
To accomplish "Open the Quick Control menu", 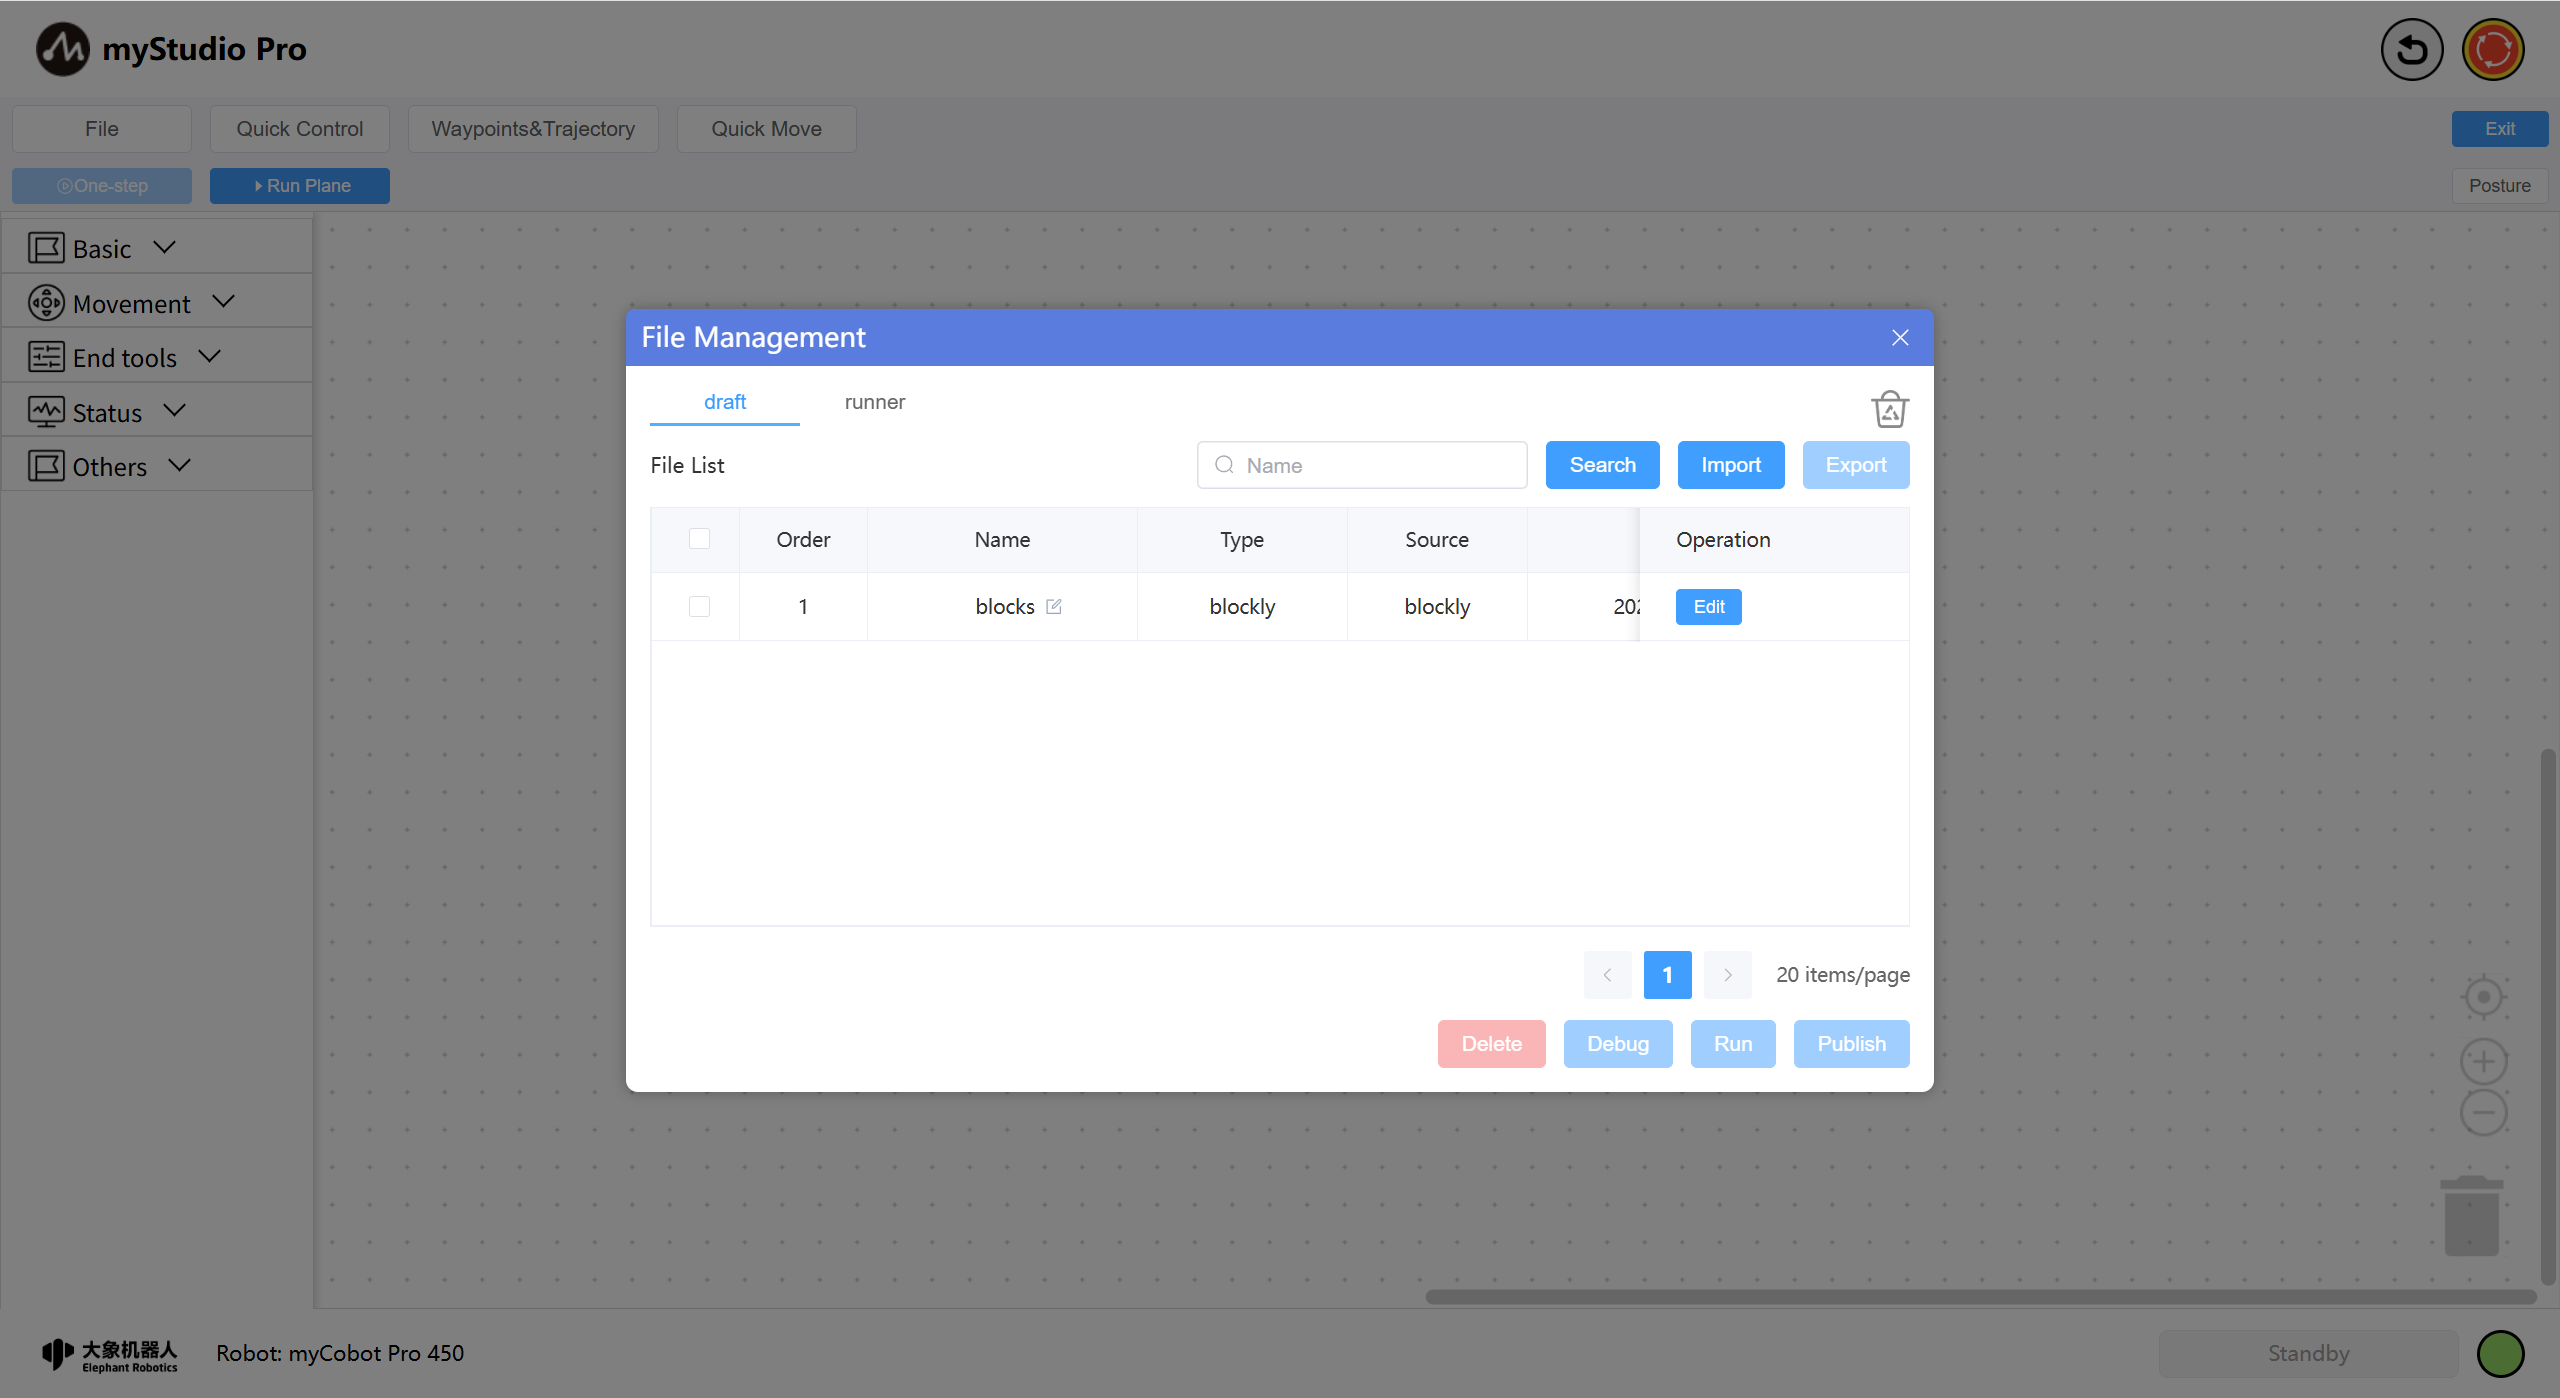I will click(299, 129).
